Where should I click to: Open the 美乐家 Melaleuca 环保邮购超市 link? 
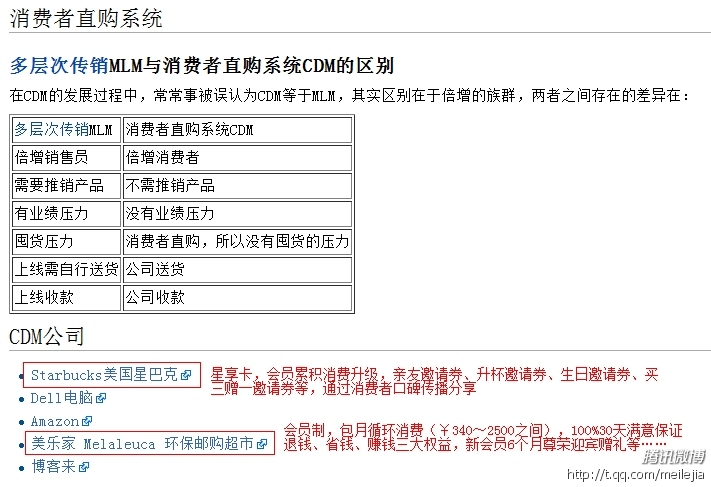142,443
